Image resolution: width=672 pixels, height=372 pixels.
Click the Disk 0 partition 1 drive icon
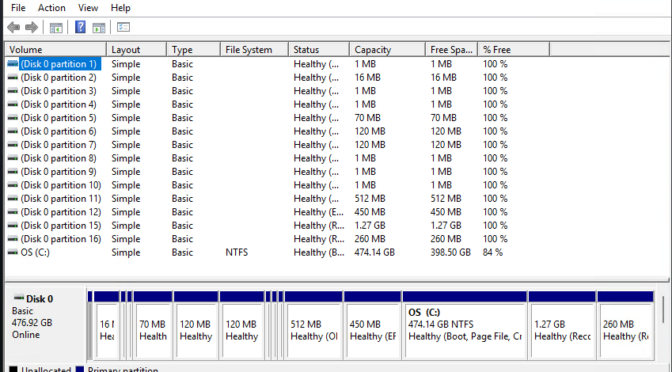(x=12, y=64)
